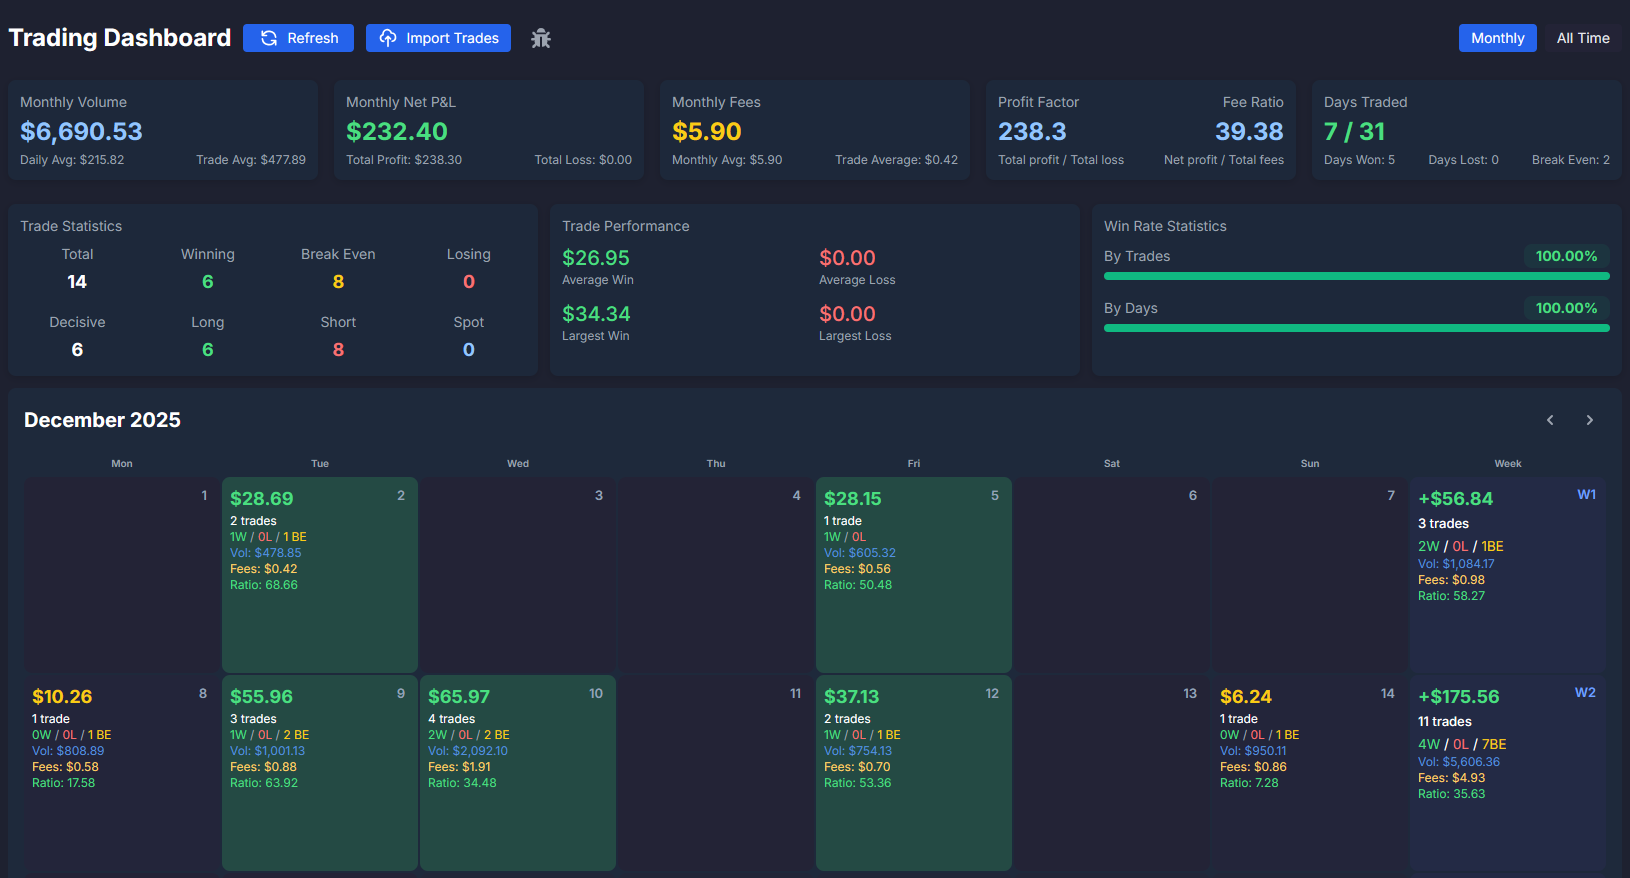This screenshot has height=878, width=1630.
Task: Click Vol: $1,084.17 in week W1
Action: (x=1456, y=564)
